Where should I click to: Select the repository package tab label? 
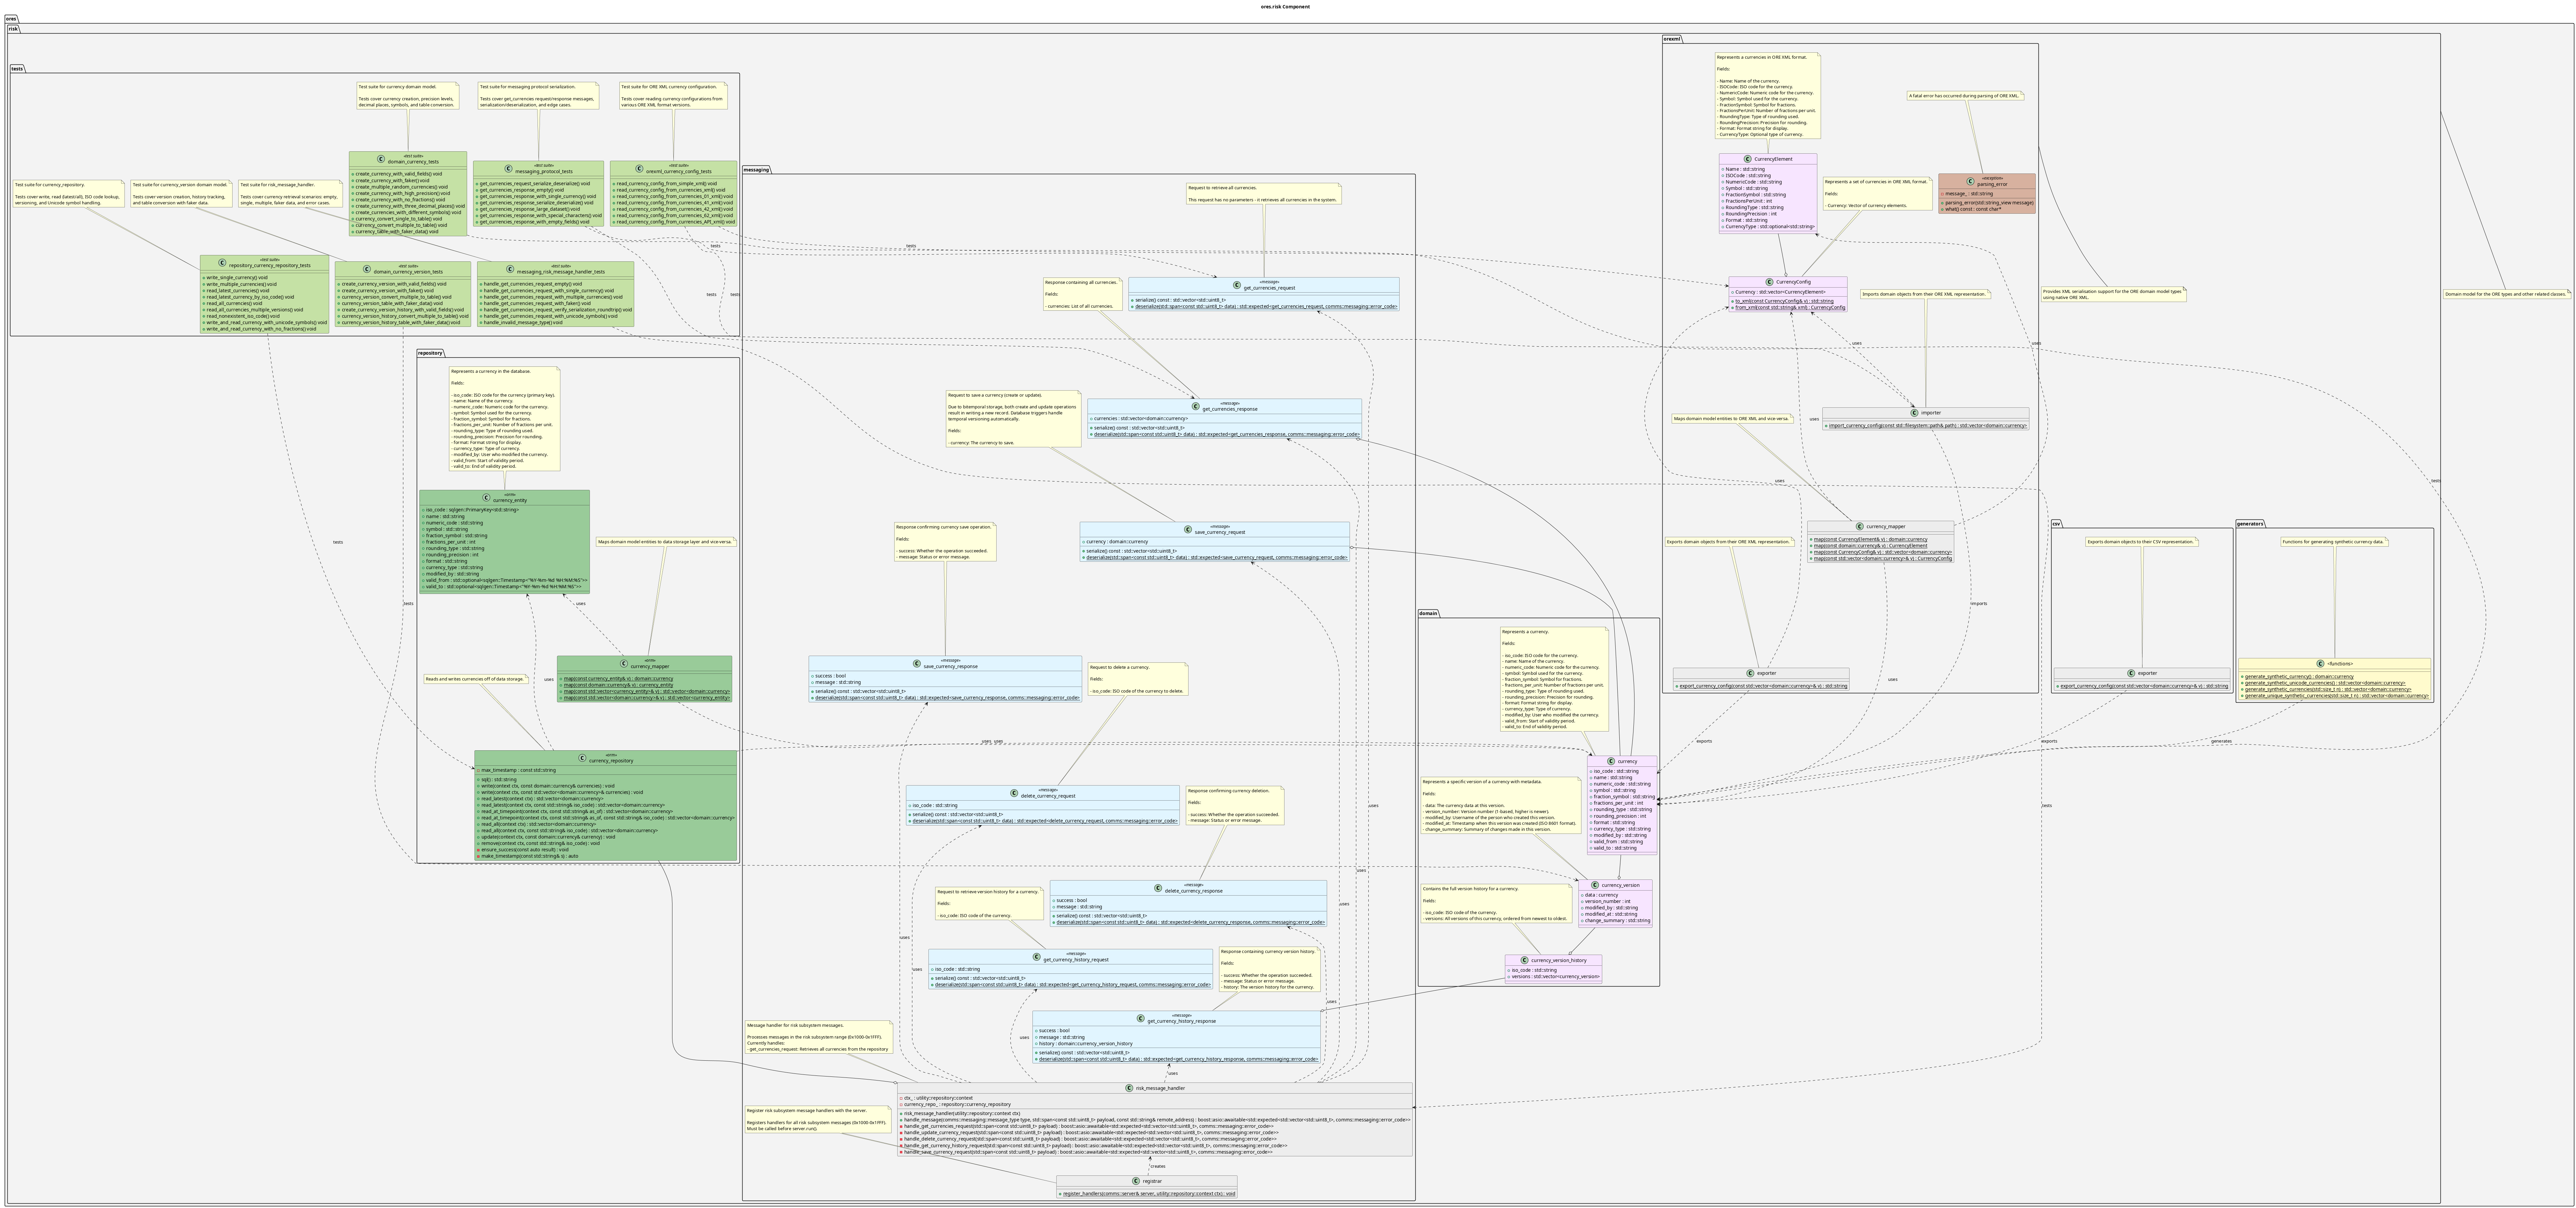pos(430,353)
